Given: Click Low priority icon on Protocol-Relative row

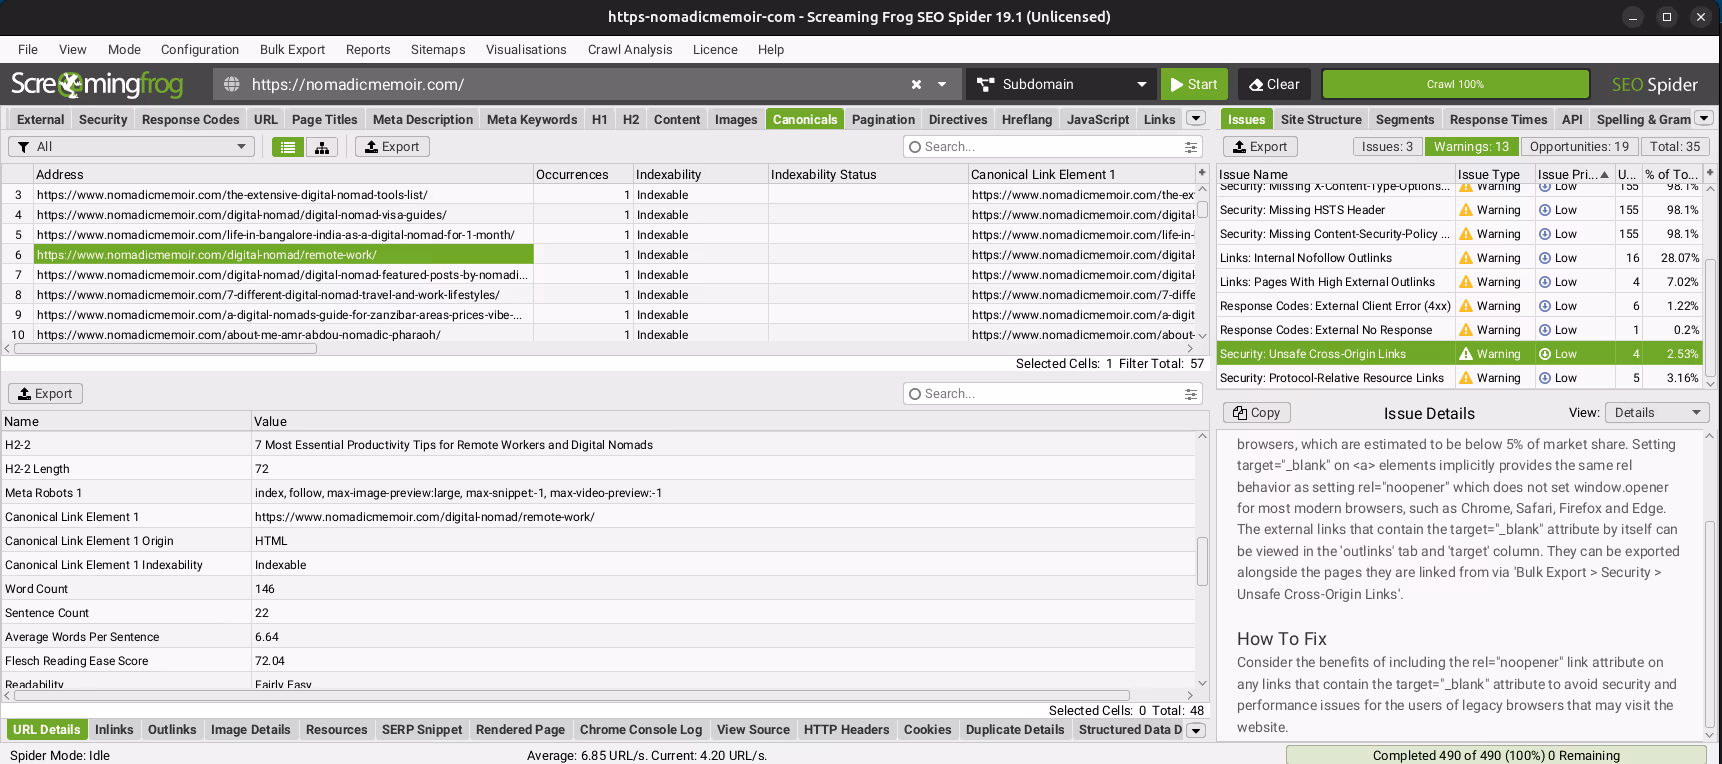Looking at the screenshot, I should [x=1545, y=378].
